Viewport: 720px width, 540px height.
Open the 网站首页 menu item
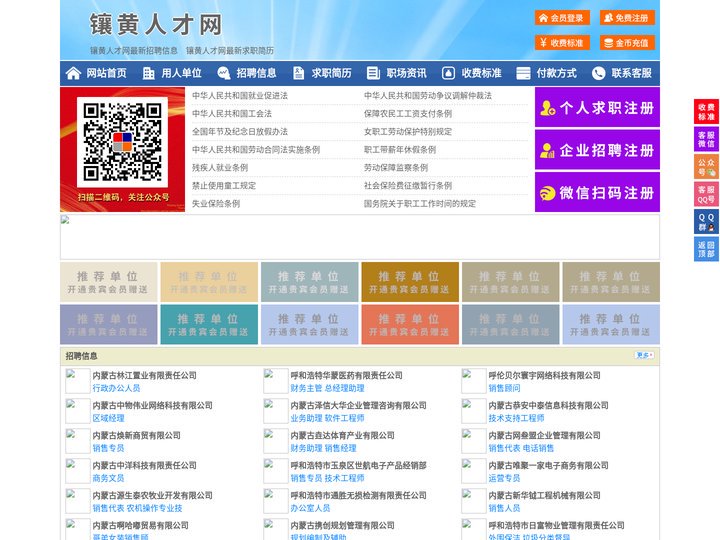click(107, 73)
